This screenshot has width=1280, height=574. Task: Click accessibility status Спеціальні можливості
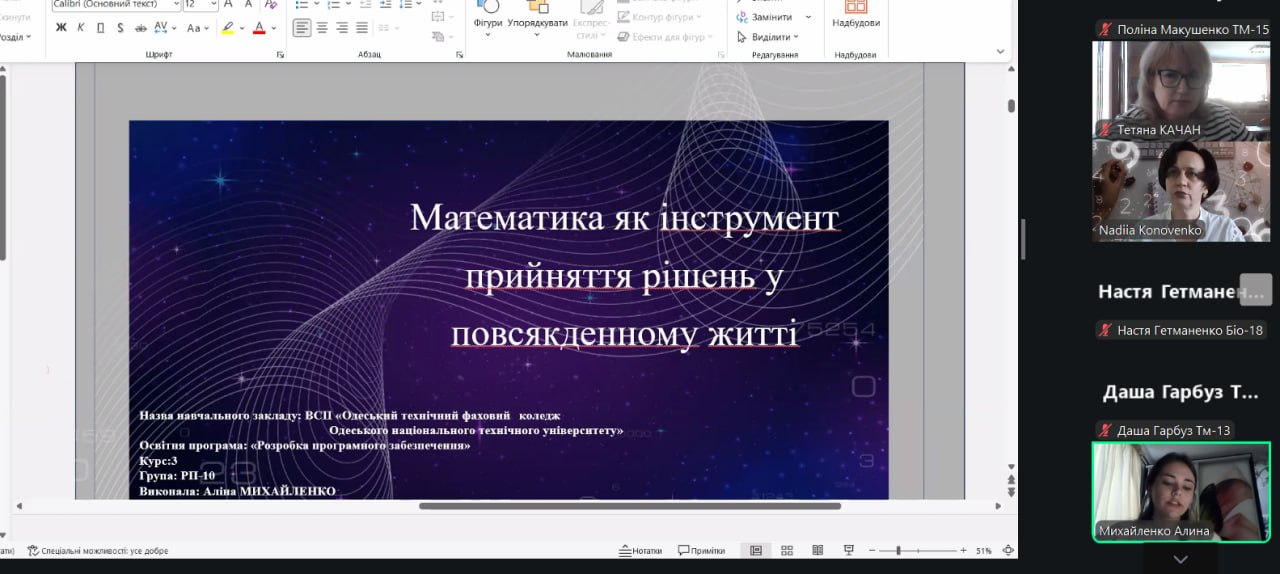(97, 551)
